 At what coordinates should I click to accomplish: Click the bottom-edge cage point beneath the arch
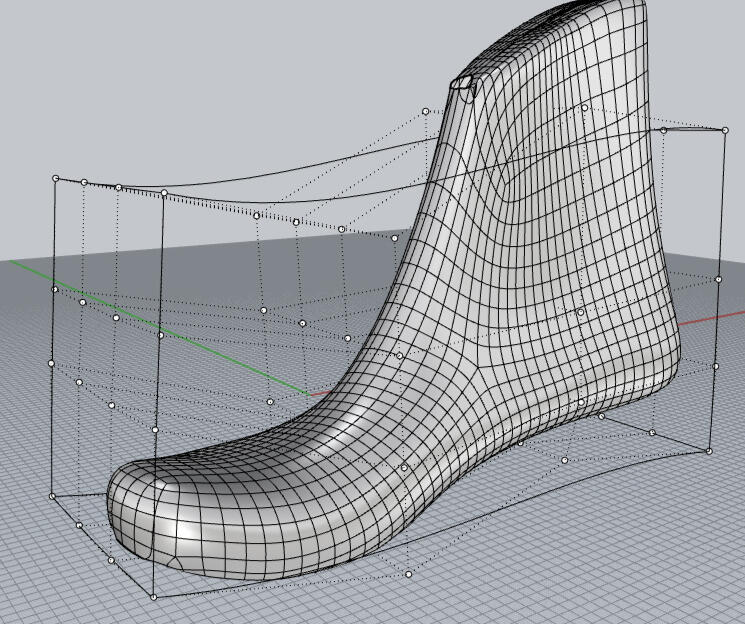point(409,574)
